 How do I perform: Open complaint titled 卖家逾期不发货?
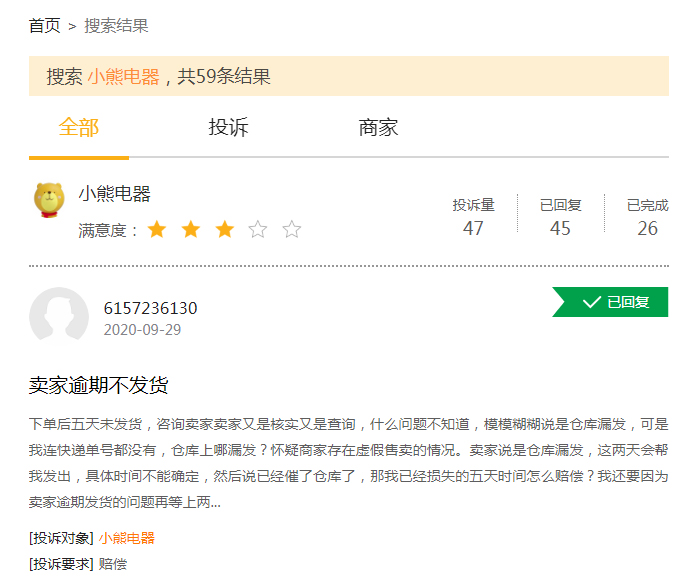point(98,385)
